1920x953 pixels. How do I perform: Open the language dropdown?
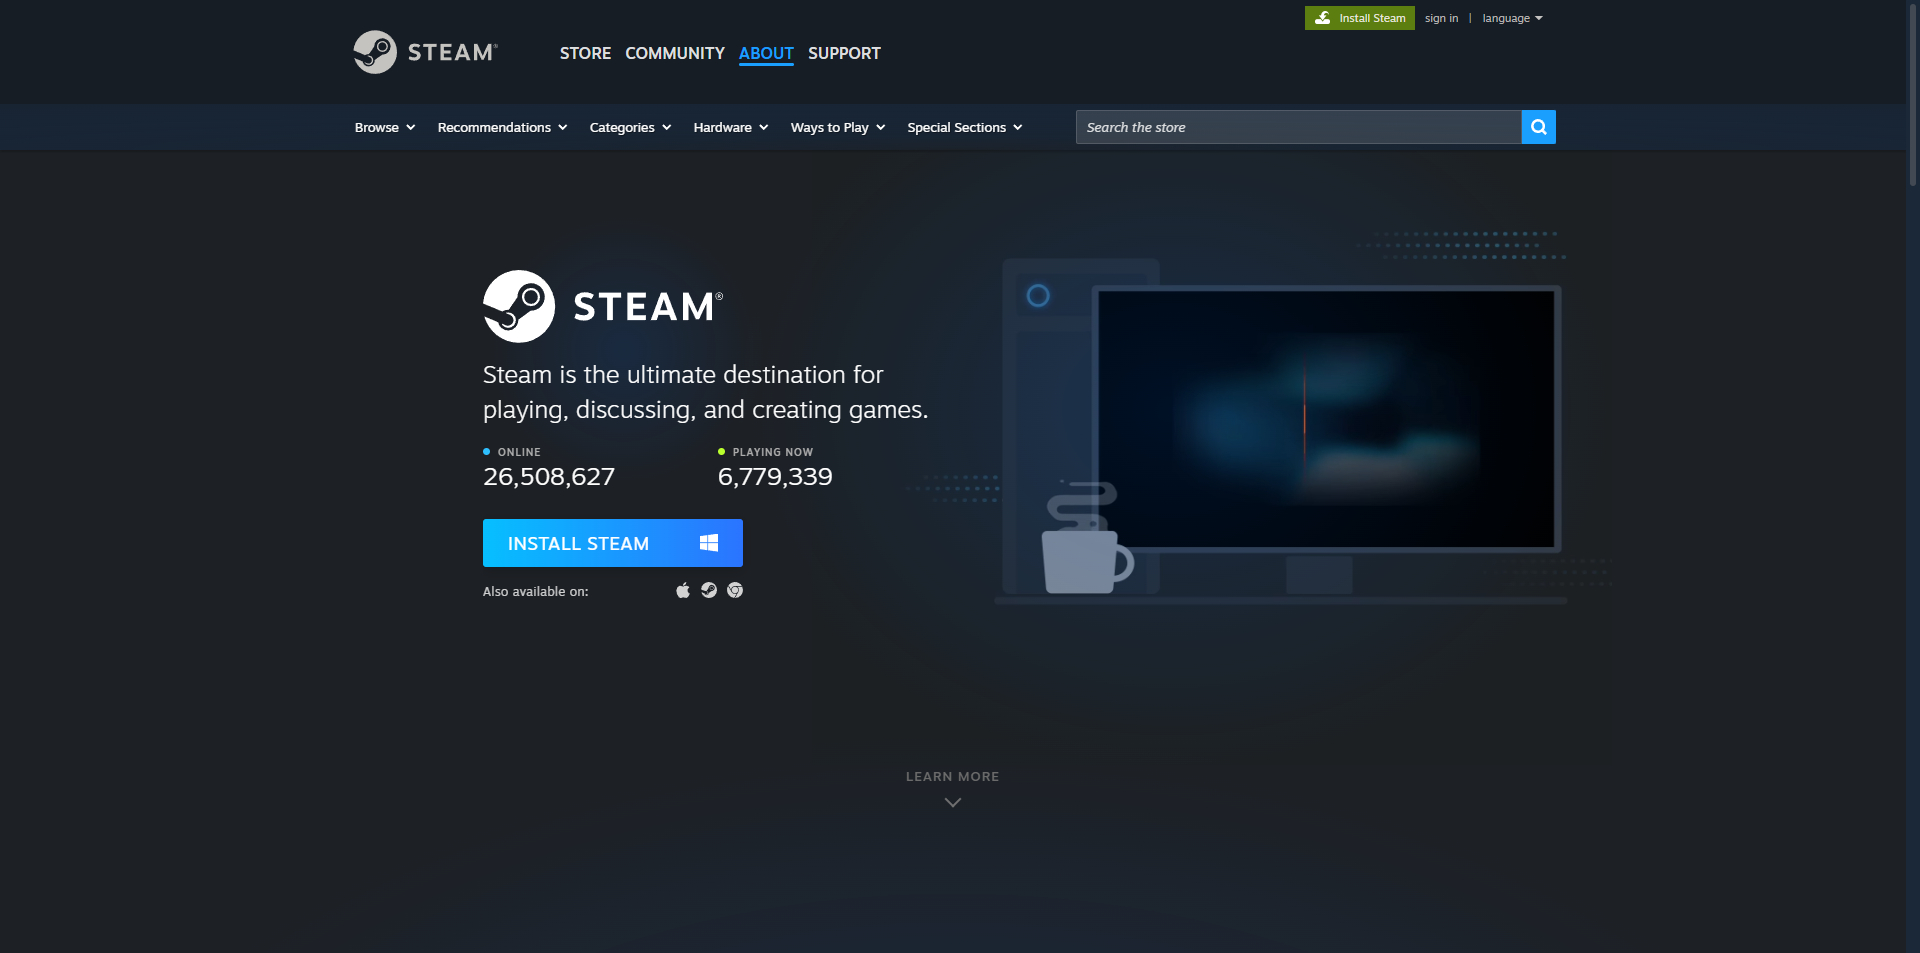click(x=1512, y=18)
